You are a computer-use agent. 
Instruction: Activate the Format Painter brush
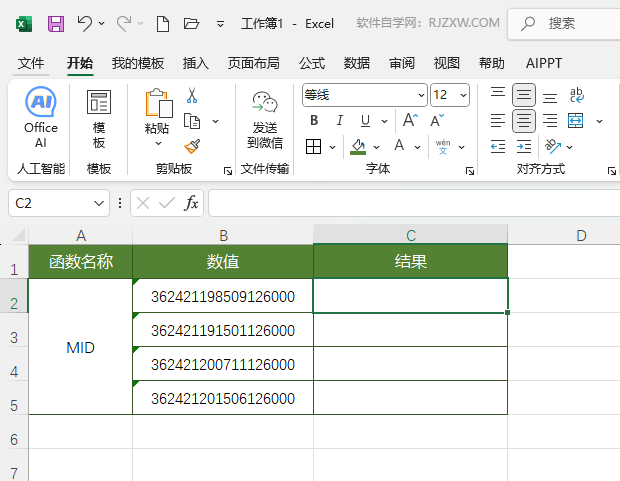coord(192,146)
